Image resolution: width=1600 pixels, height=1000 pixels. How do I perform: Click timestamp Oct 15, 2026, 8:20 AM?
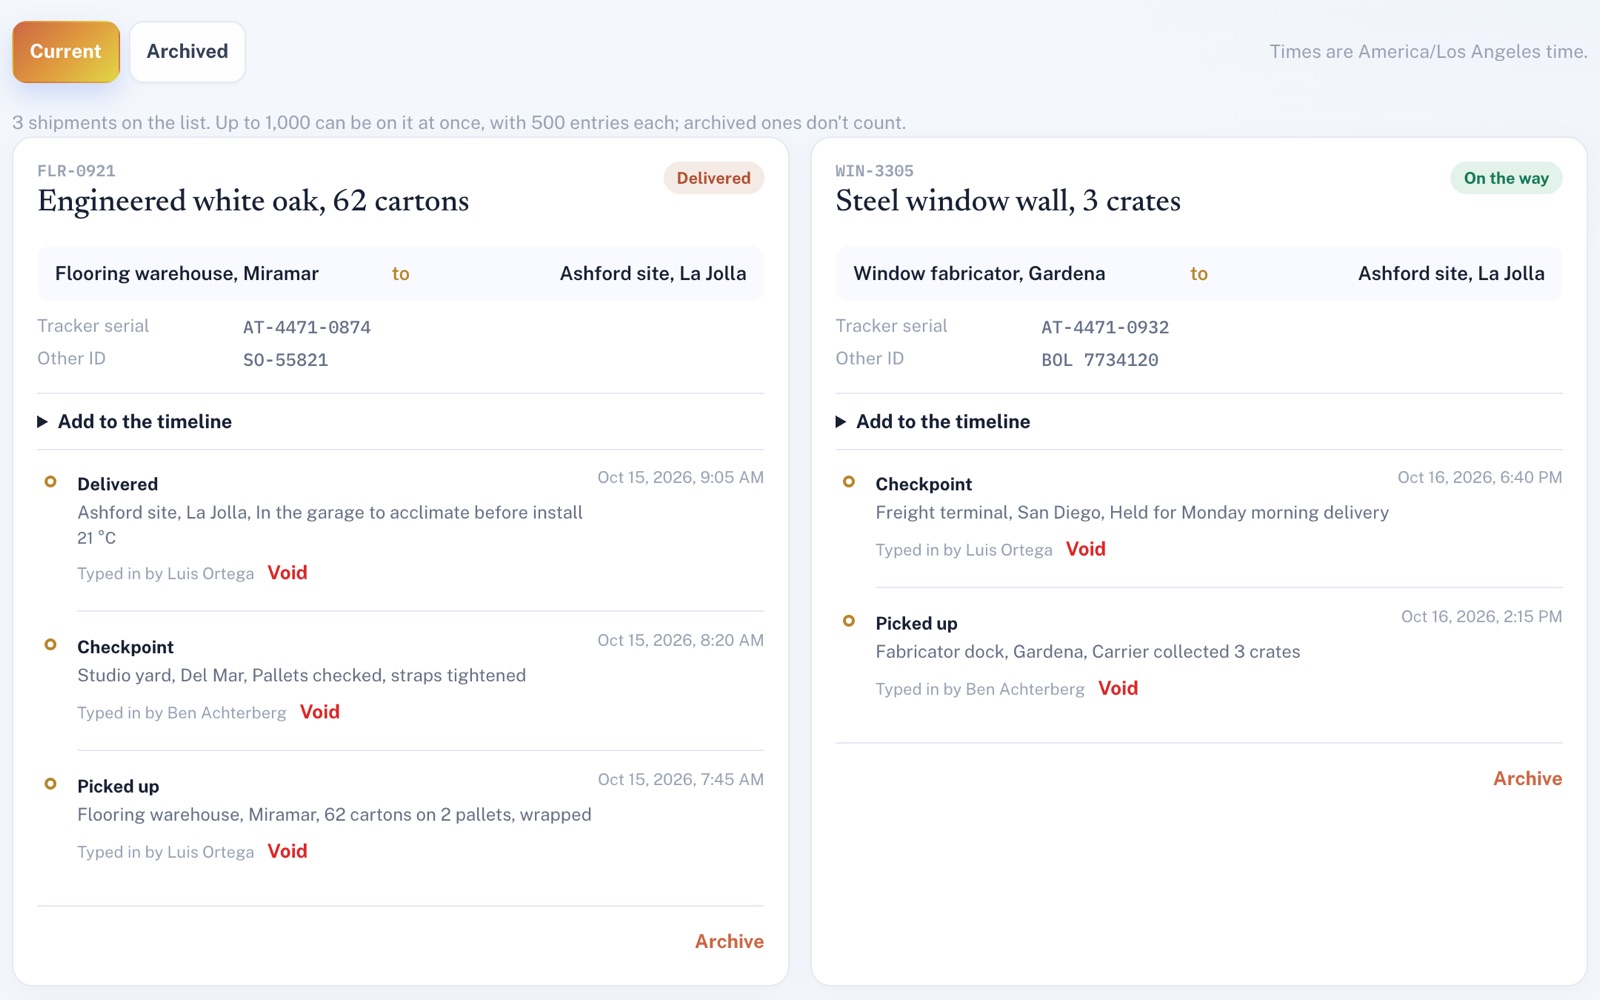[x=681, y=641]
